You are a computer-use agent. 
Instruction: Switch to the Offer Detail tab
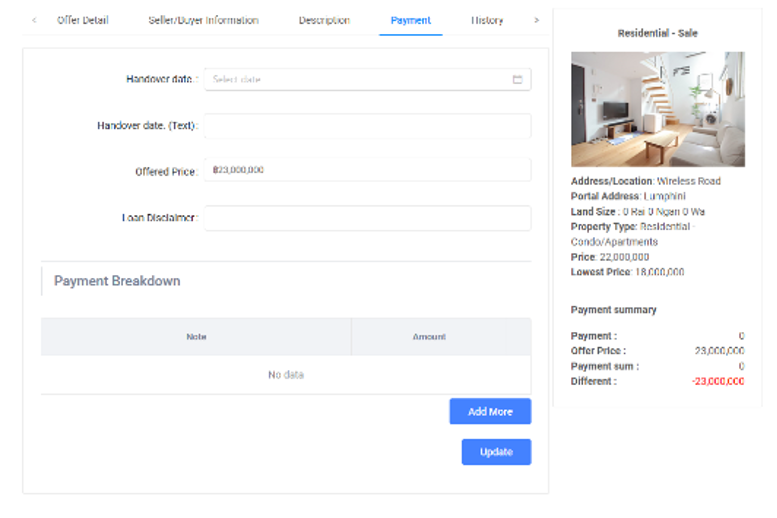[82, 20]
